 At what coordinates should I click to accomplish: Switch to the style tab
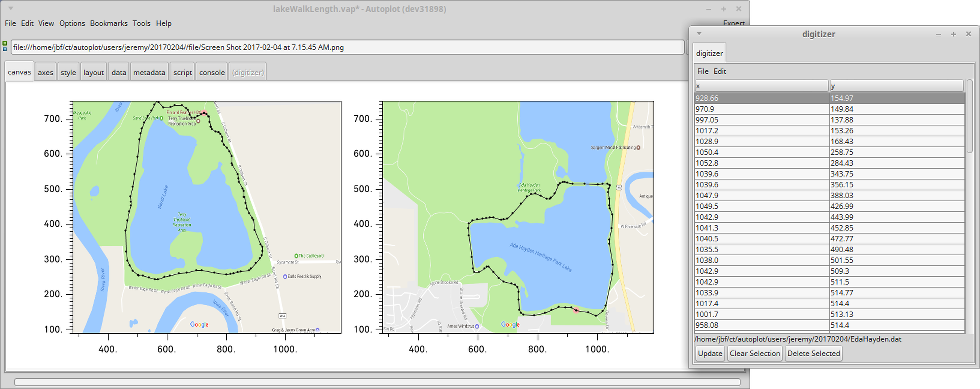[x=68, y=73]
